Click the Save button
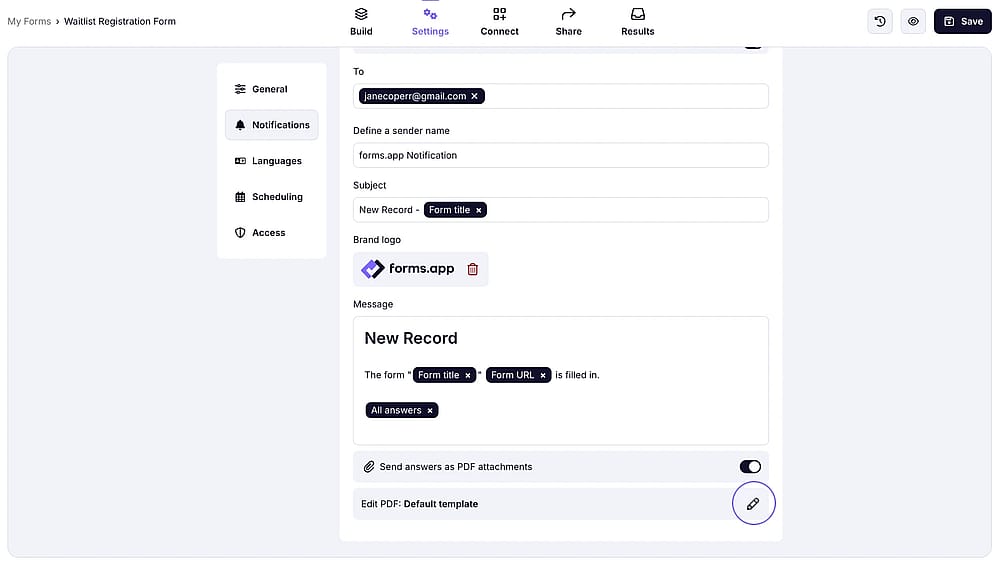Viewport: 1000px width, 565px height. (962, 21)
